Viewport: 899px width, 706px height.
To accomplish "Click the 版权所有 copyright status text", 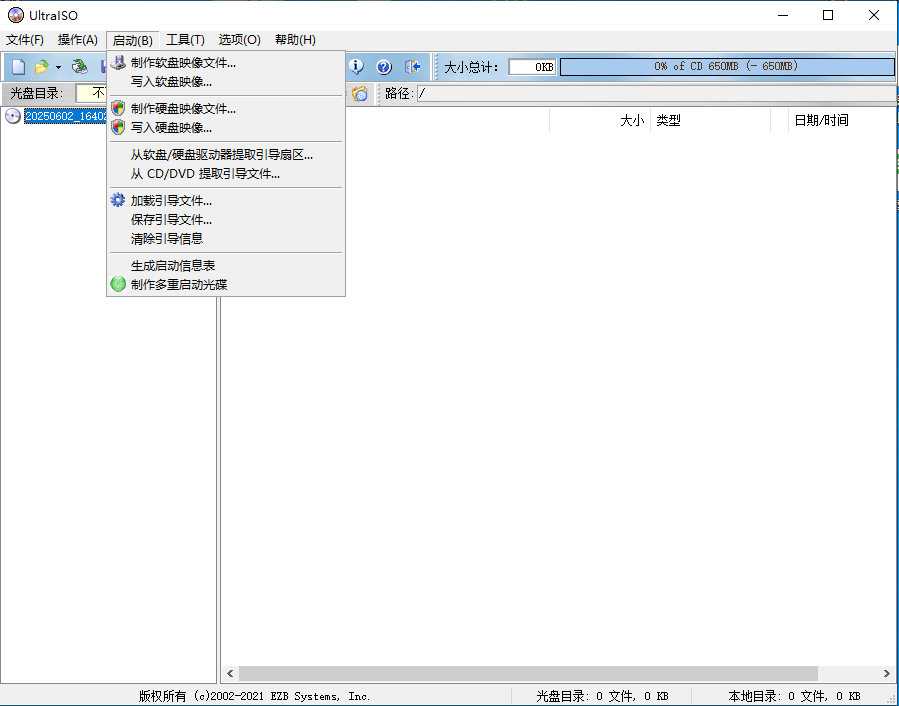I will (x=254, y=696).
